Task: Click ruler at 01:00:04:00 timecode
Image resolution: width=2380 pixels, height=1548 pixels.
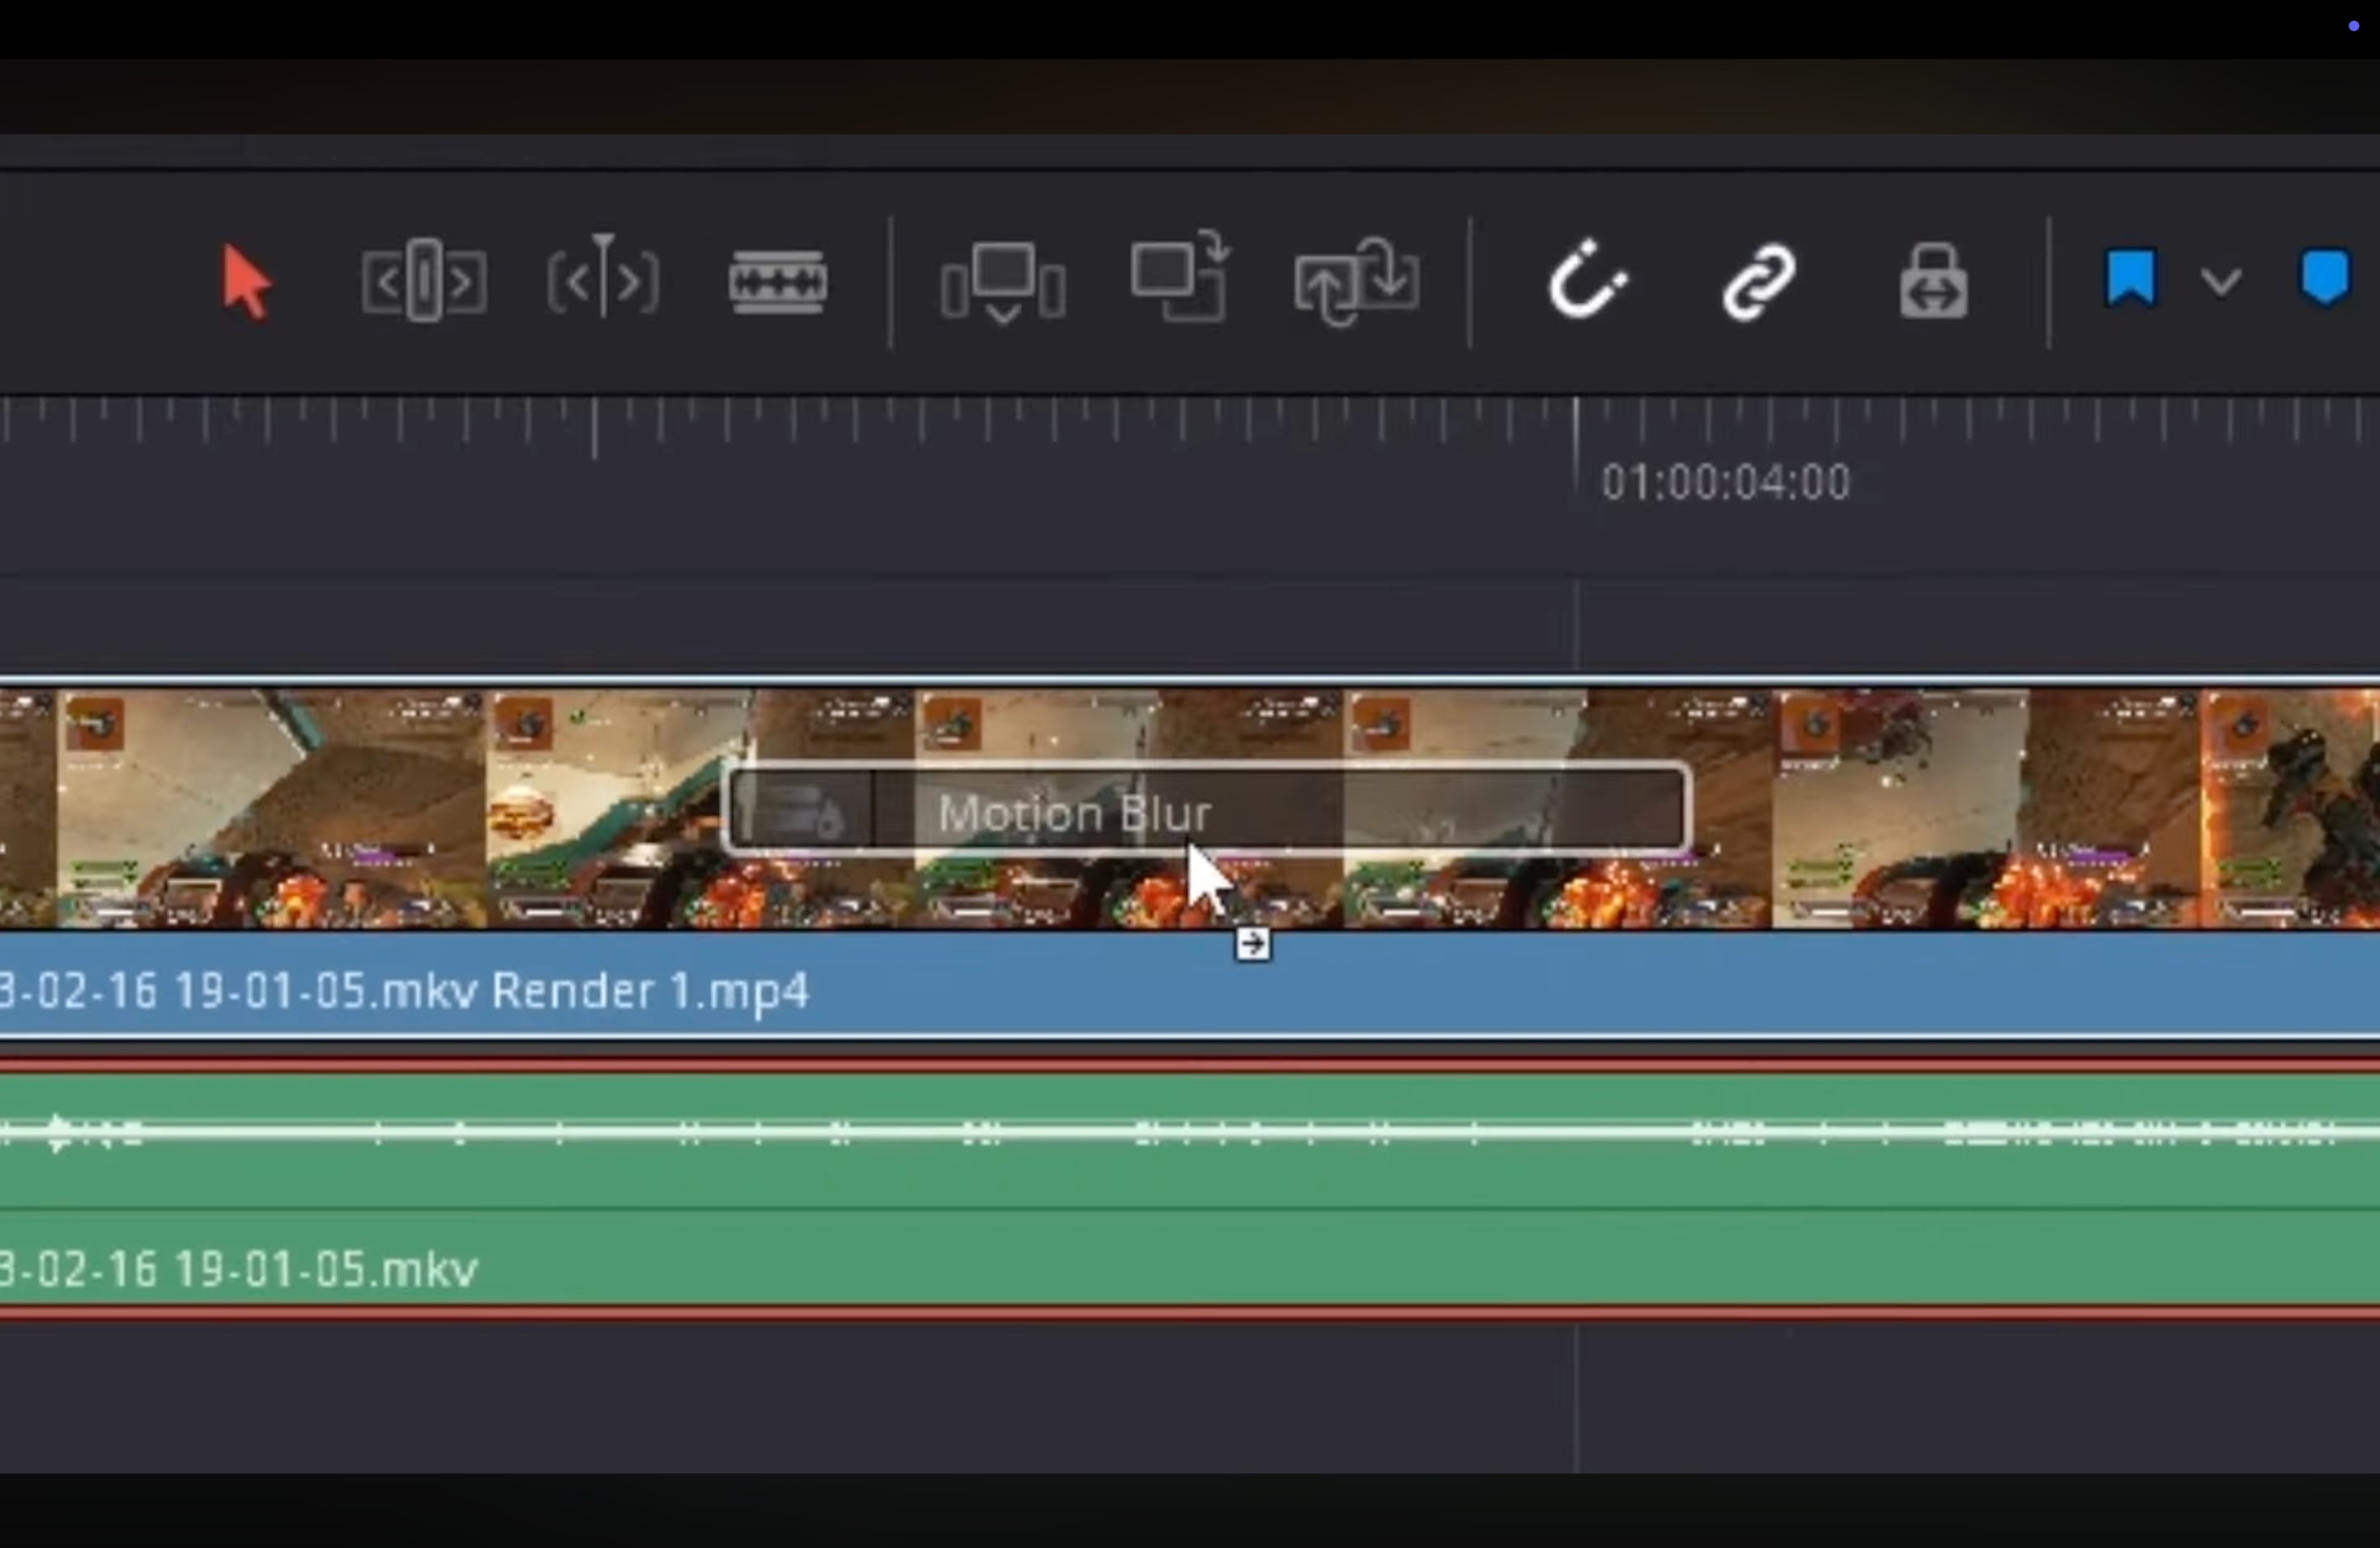Action: [1725, 482]
